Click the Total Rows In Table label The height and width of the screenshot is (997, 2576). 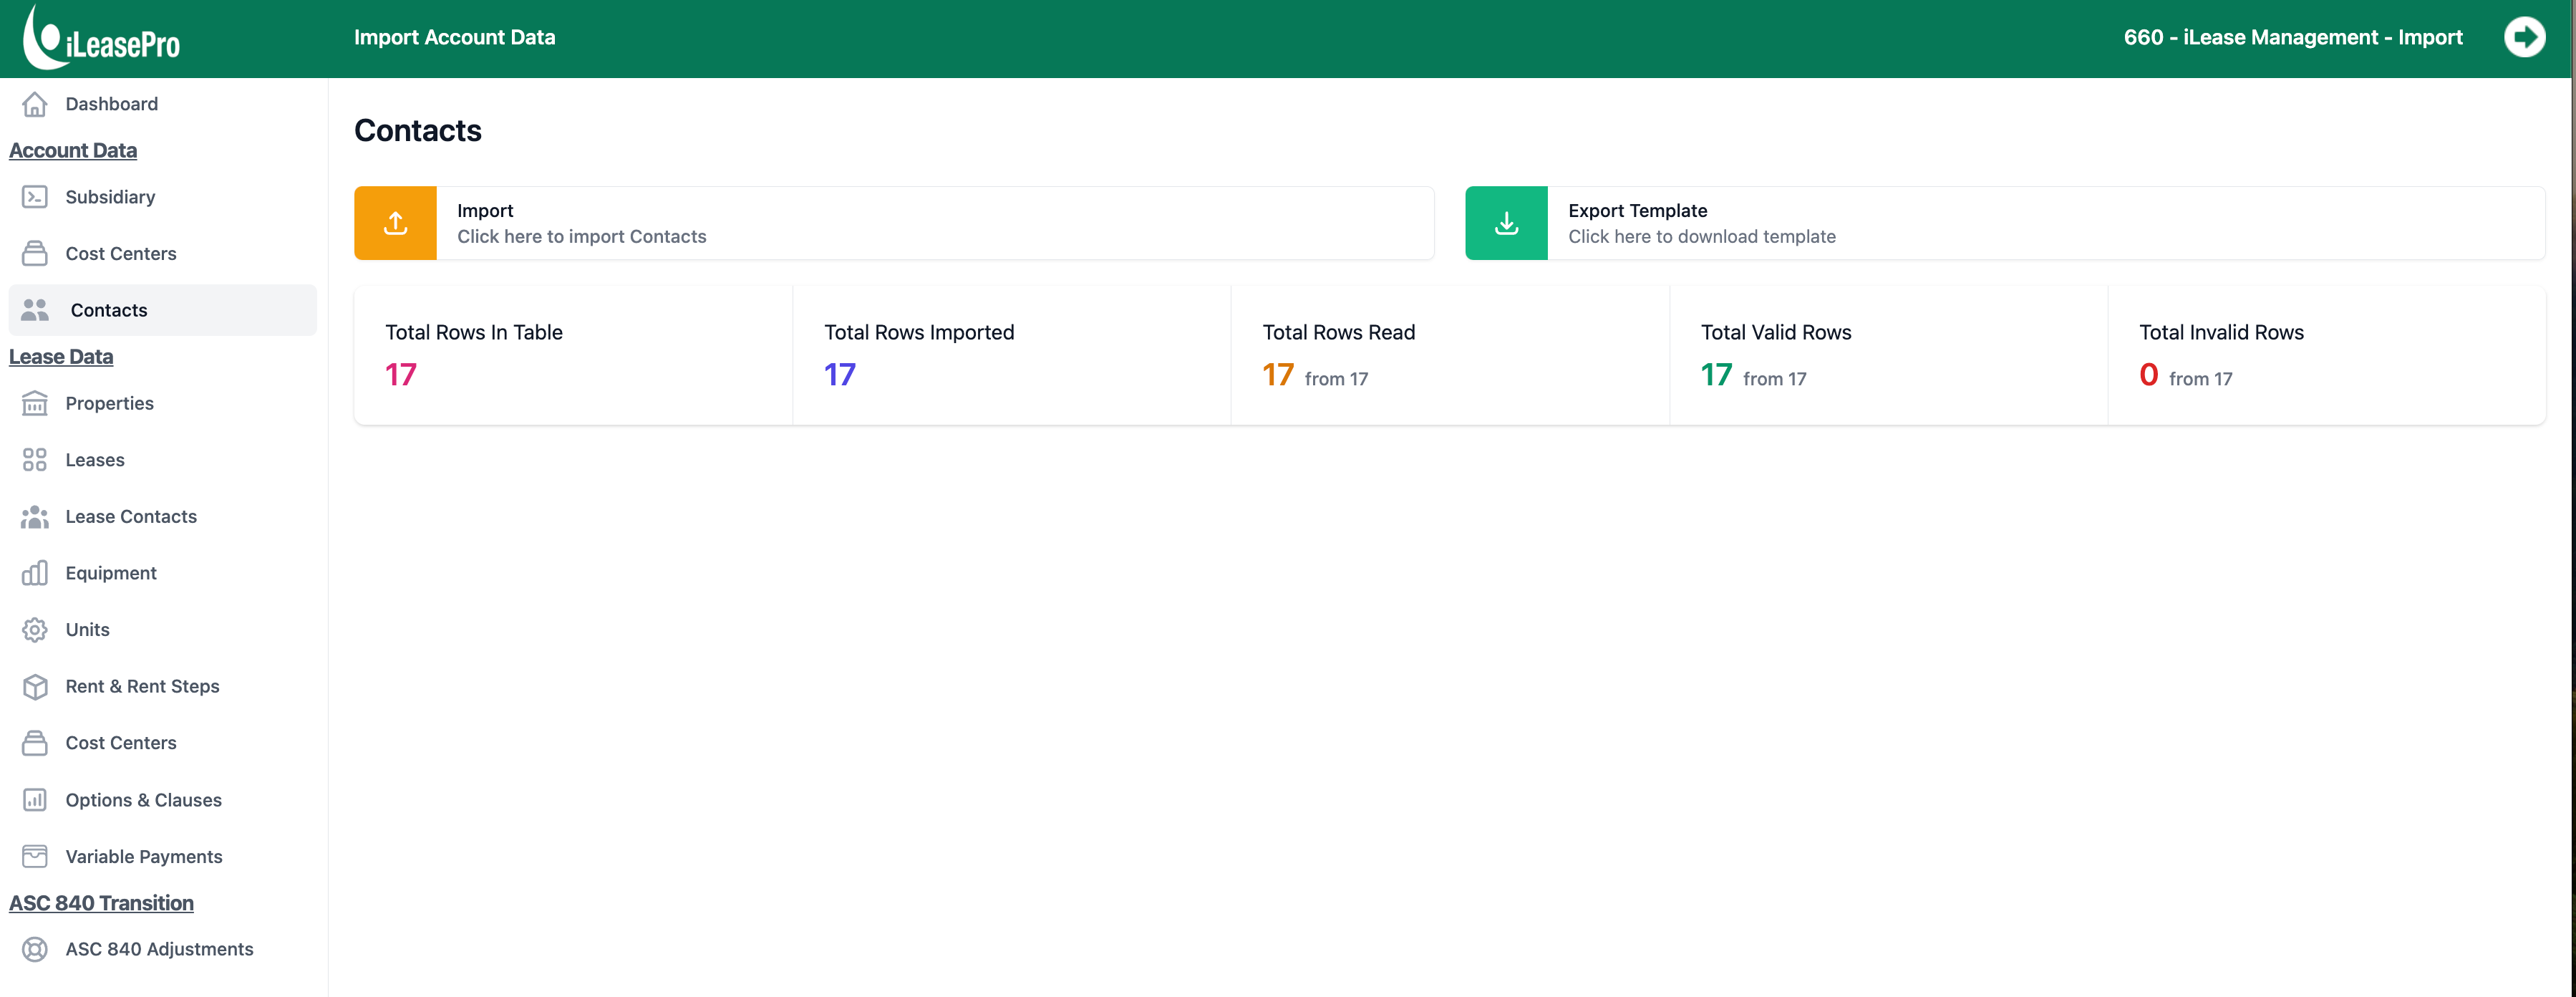pyautogui.click(x=474, y=333)
